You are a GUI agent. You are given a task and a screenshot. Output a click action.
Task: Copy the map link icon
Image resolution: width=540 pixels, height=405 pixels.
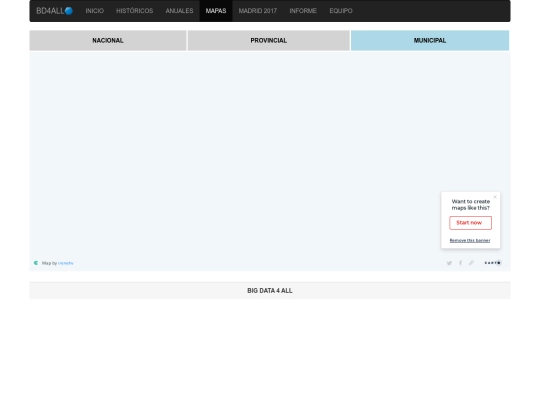[471, 263]
